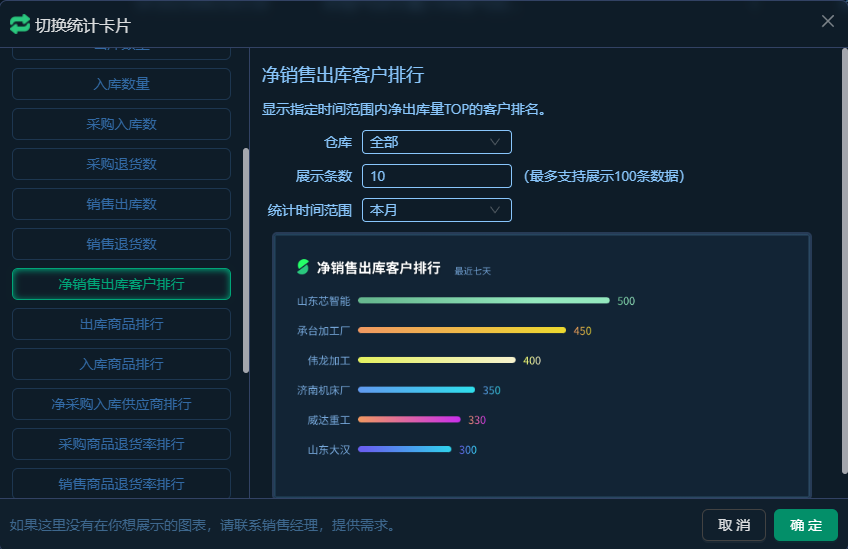Confirm with the 确定 button
The width and height of the screenshot is (848, 549).
pos(806,525)
